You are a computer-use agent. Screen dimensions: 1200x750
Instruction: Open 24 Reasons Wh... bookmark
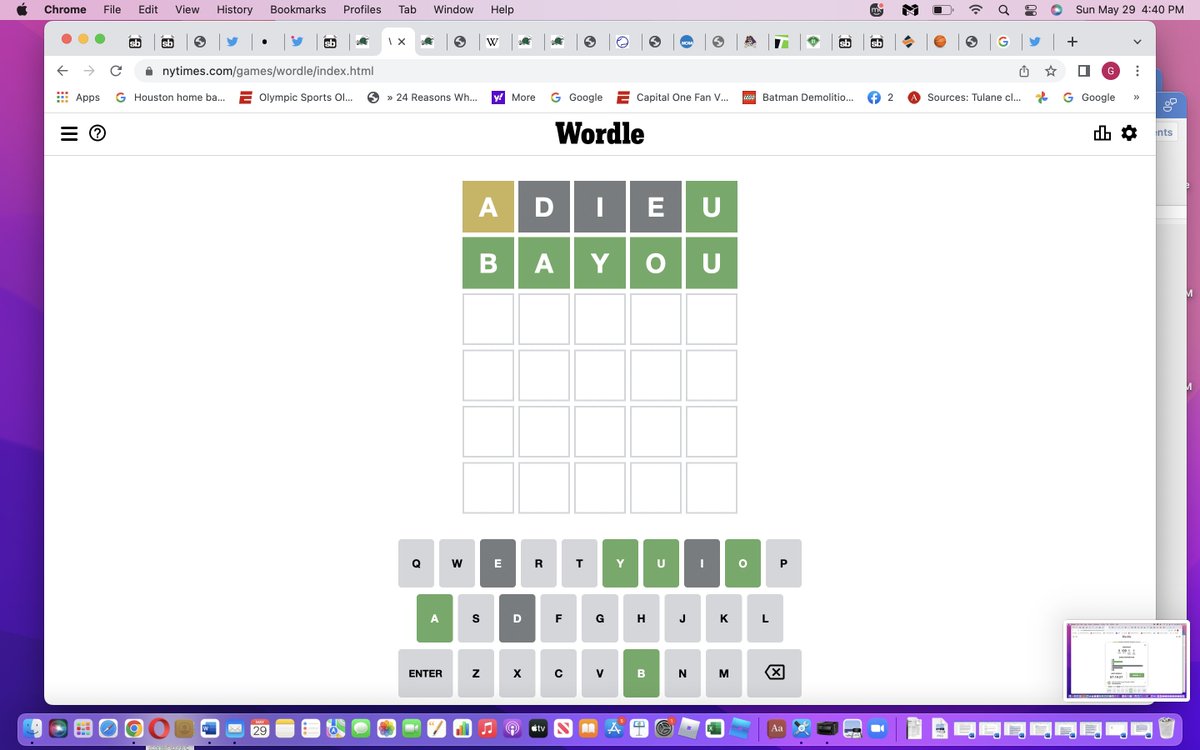click(422, 97)
